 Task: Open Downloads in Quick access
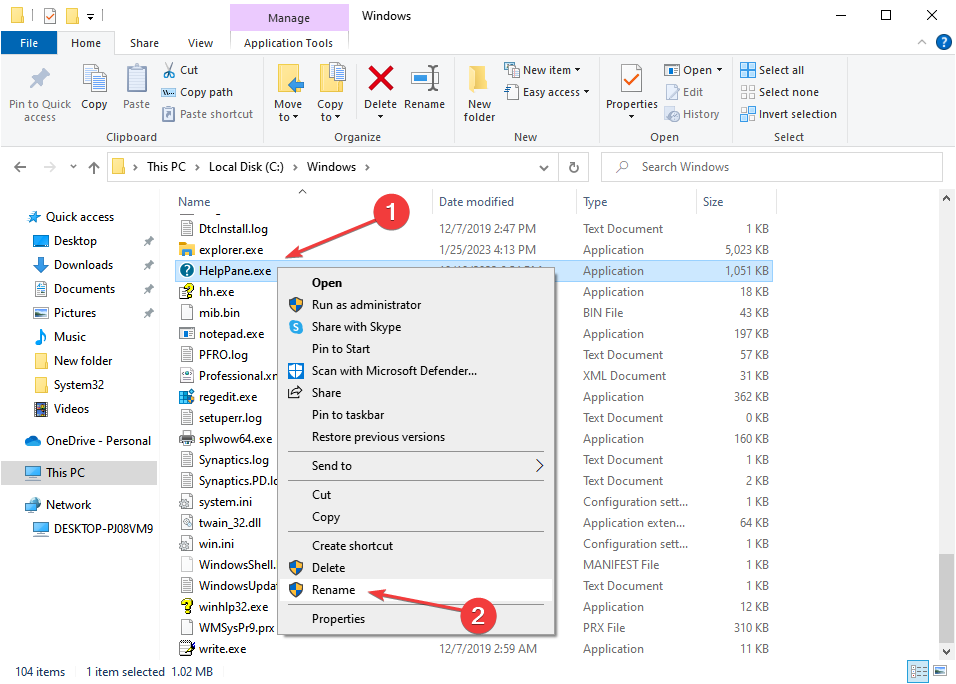coord(84,265)
